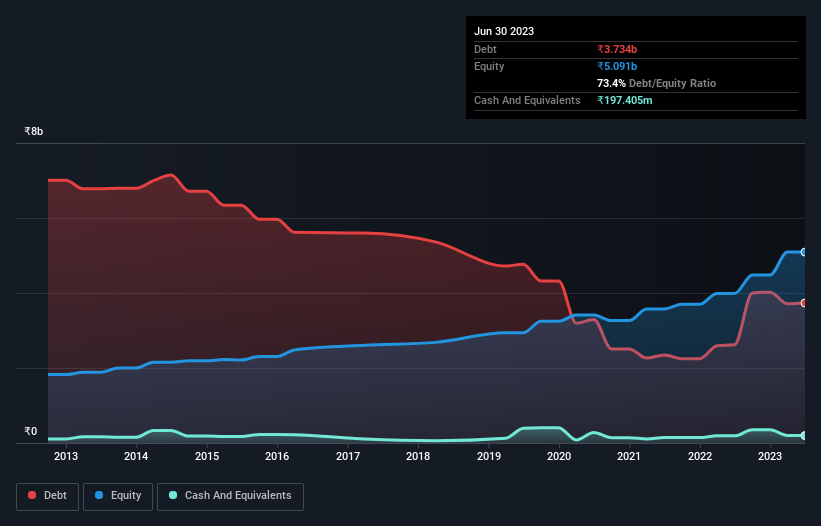The height and width of the screenshot is (526, 821).
Task: Toggle Cash And Equivalents legend button
Action: (230, 496)
